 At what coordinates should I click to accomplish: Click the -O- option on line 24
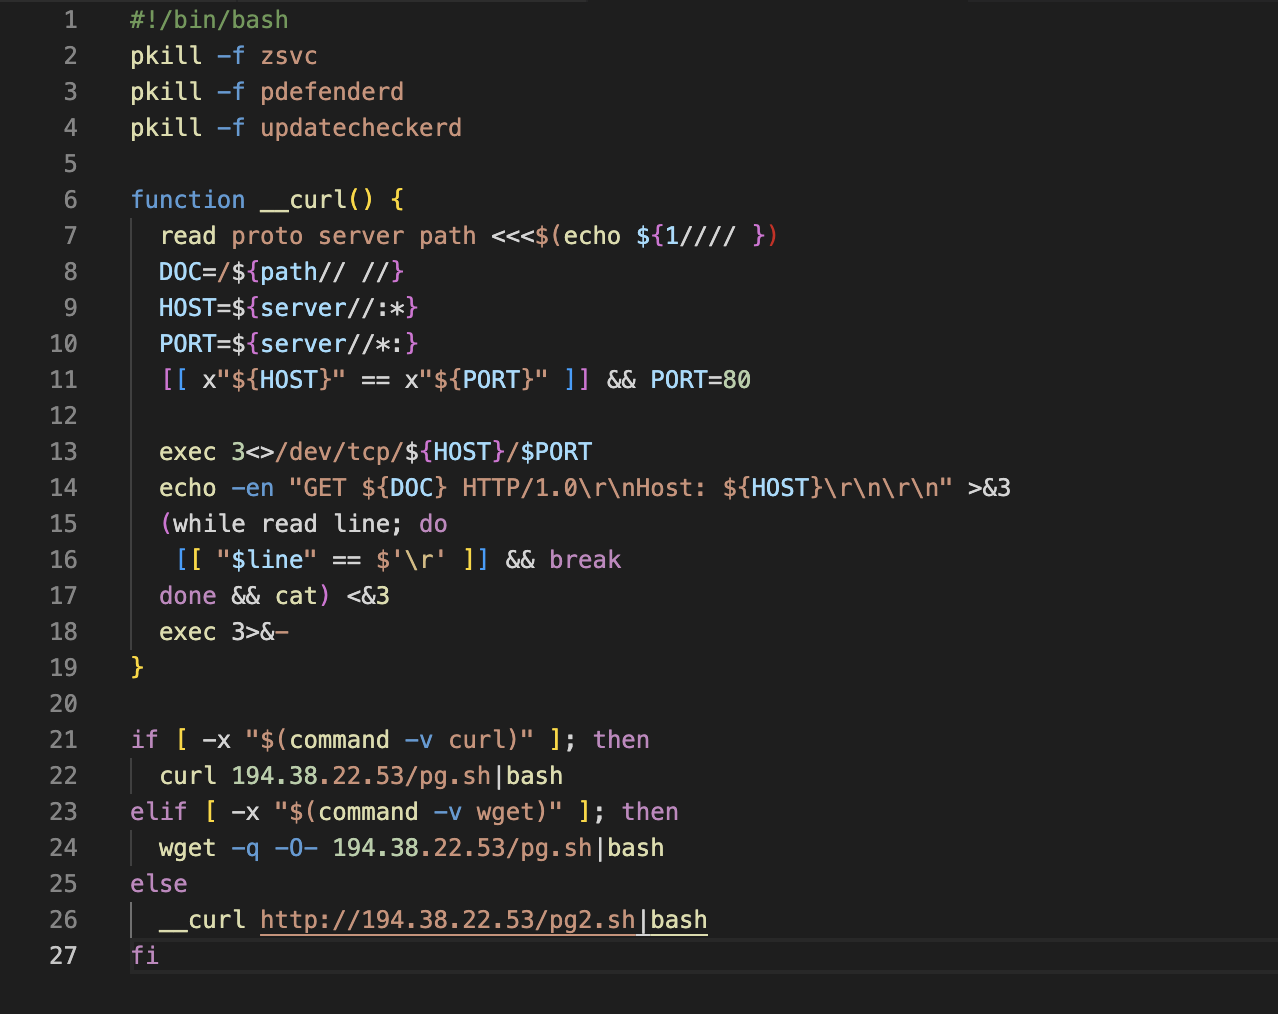click(x=296, y=848)
